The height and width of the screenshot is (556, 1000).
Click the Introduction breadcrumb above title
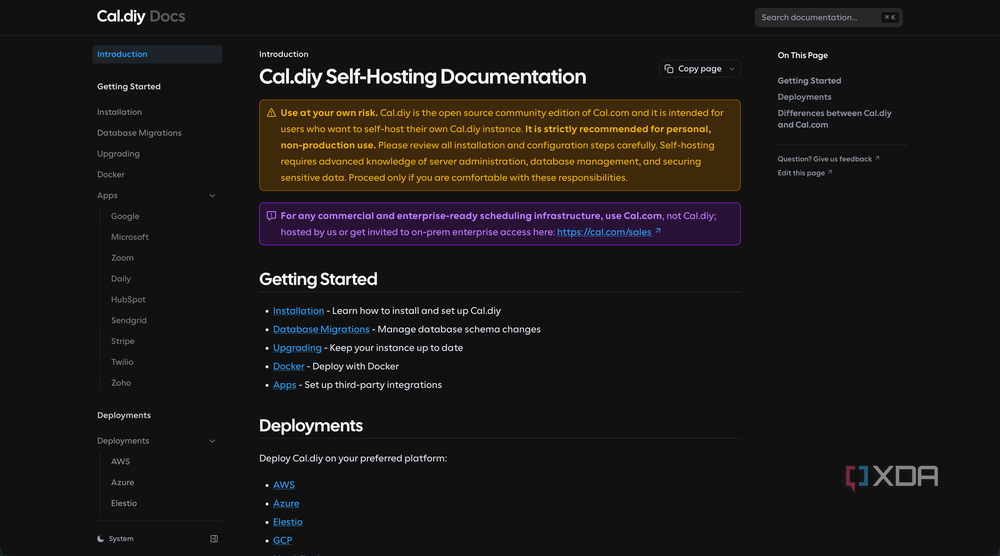tap(283, 54)
